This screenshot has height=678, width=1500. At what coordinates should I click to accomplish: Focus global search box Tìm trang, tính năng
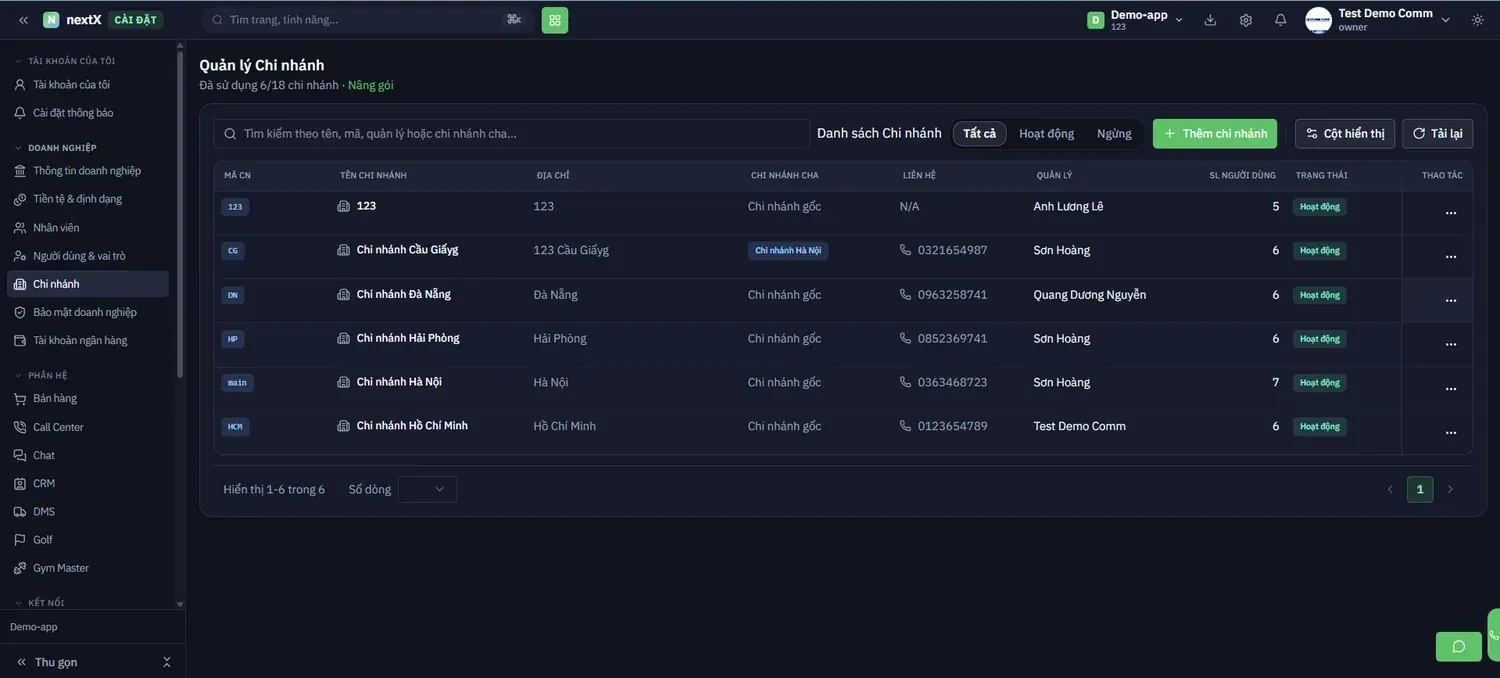367,20
